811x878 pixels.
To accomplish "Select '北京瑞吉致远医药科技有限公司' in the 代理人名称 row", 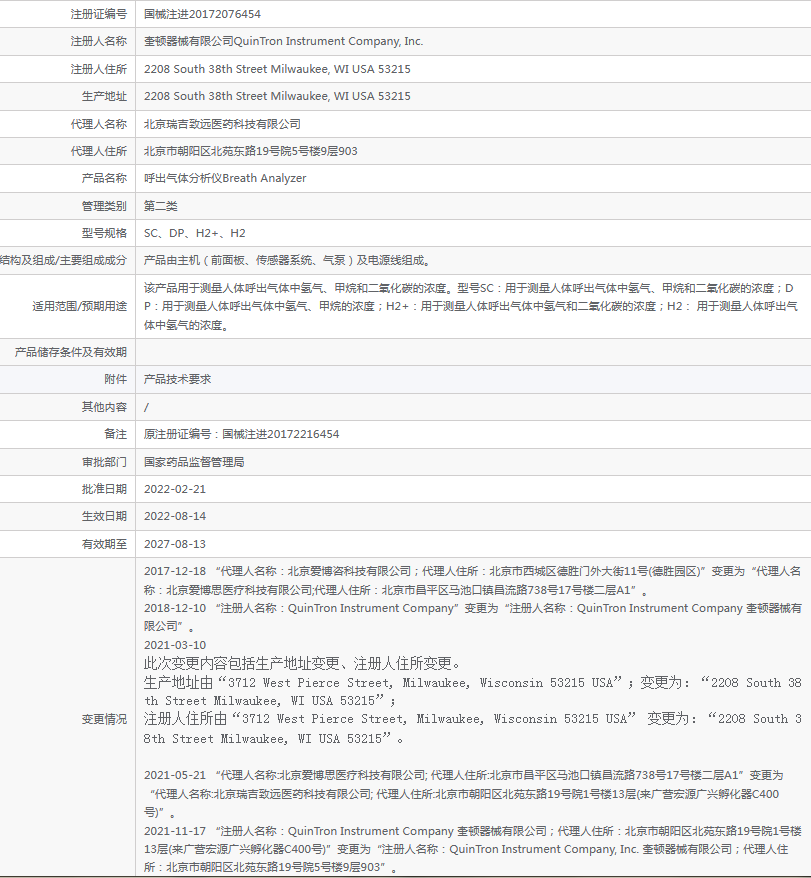I will (x=222, y=124).
